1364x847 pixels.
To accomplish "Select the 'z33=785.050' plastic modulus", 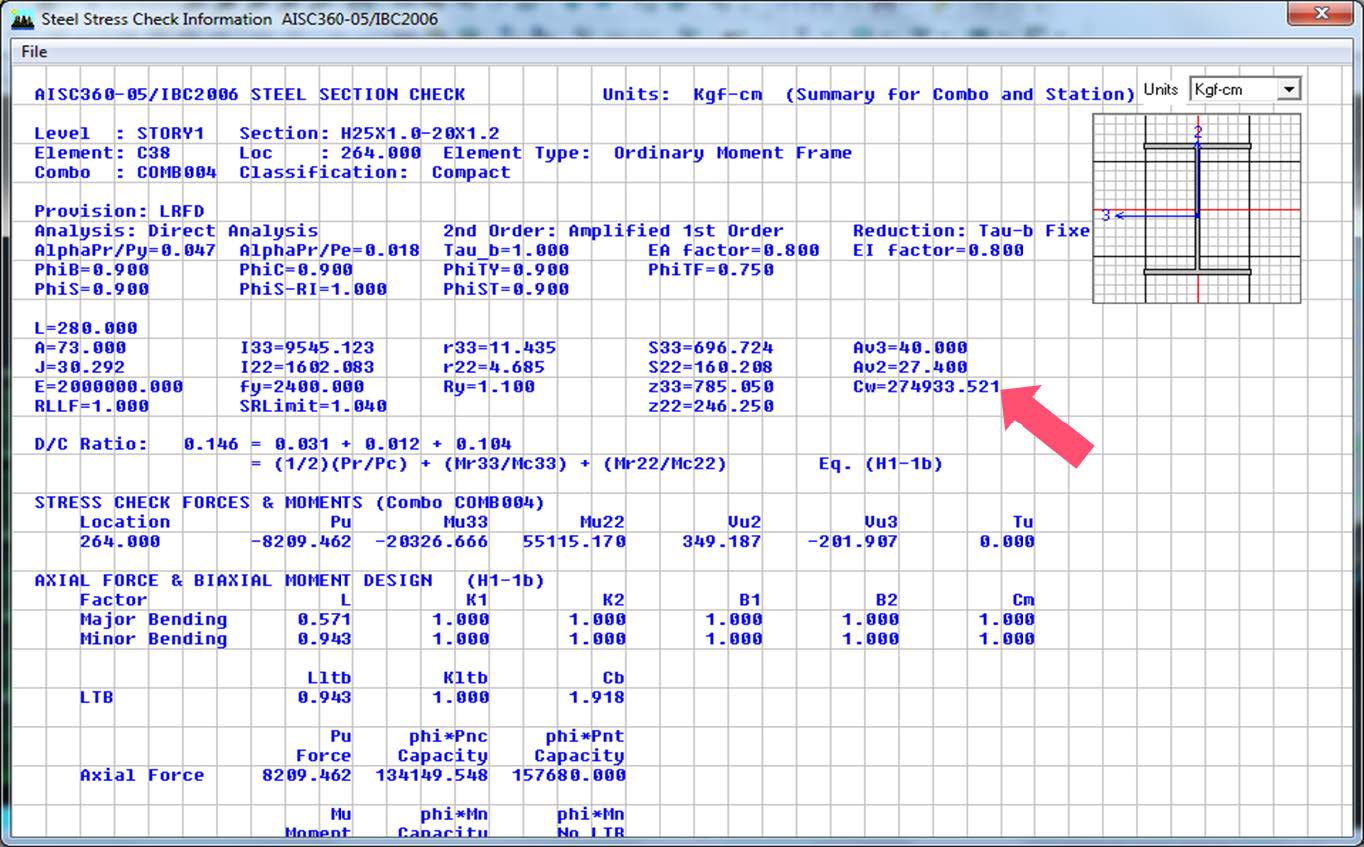I will point(711,387).
